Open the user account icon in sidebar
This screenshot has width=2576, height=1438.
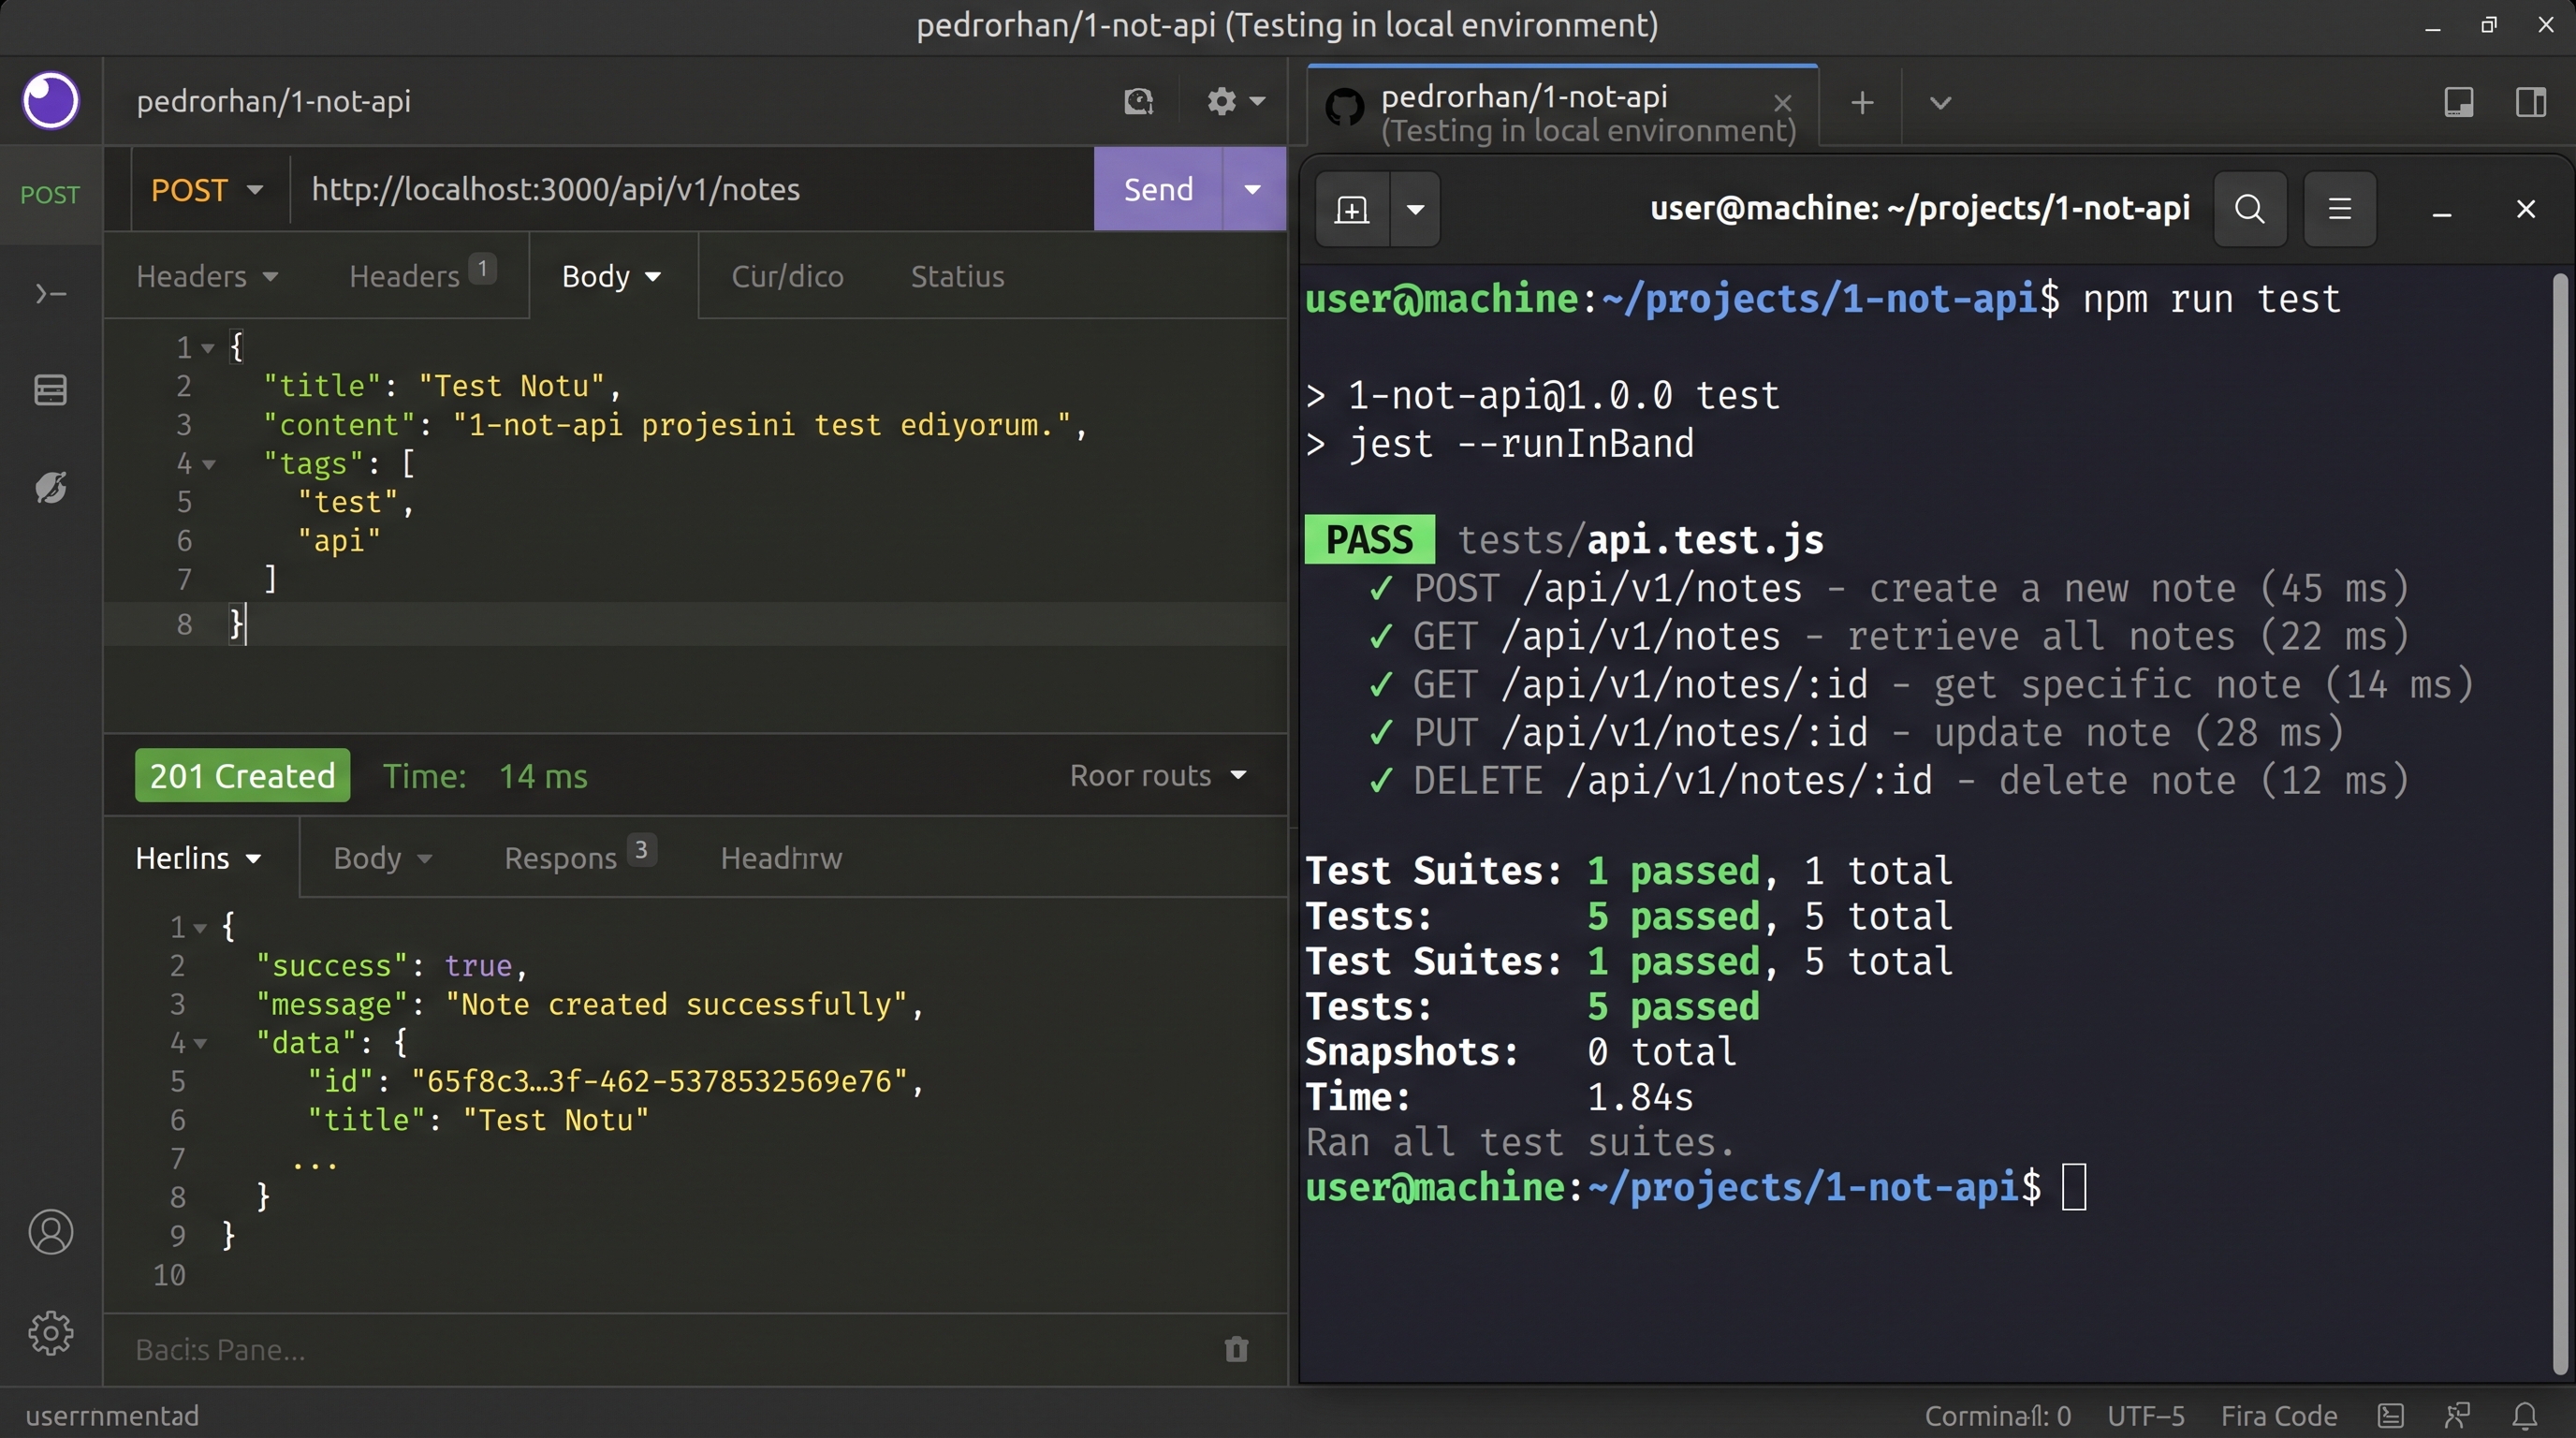click(51, 1232)
